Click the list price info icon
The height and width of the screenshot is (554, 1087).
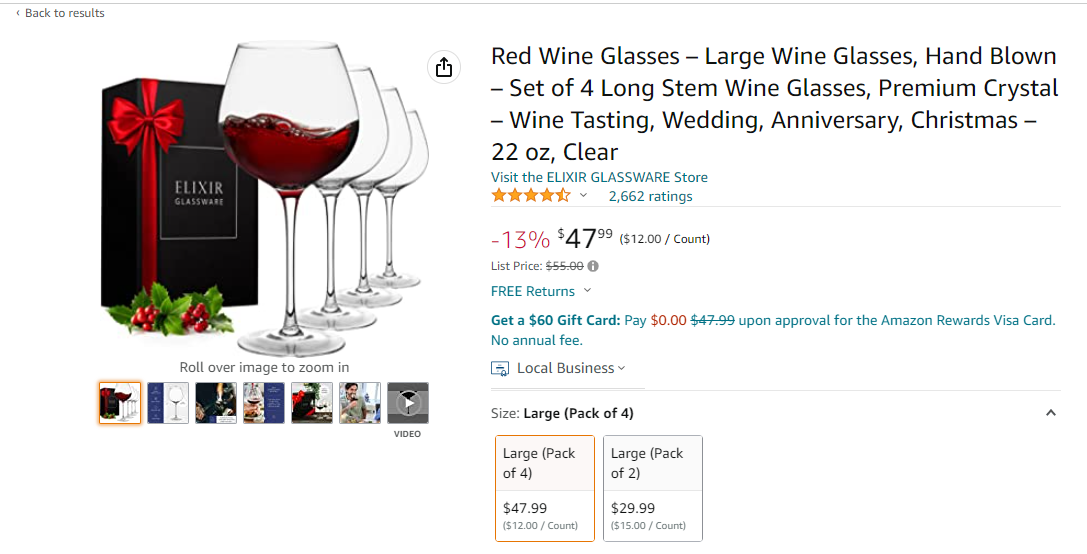point(593,266)
